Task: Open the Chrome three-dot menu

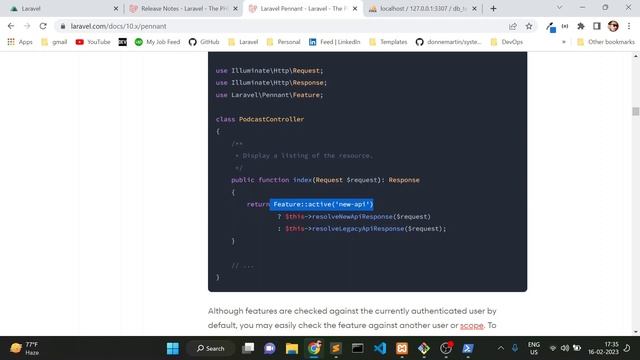Action: click(629, 26)
